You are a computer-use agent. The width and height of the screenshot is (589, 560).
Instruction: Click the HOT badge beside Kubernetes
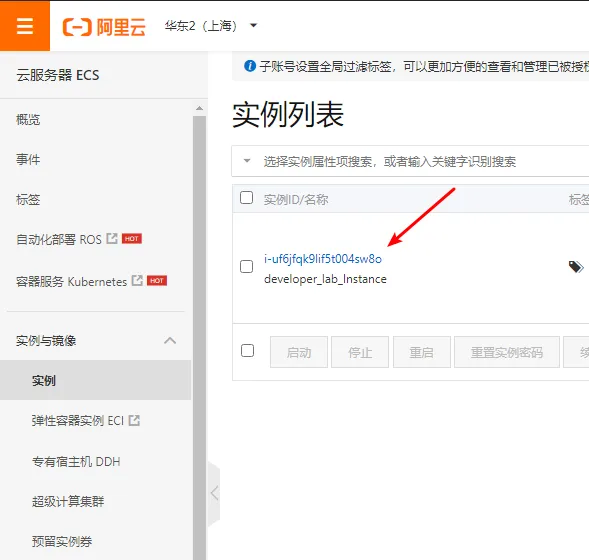[x=157, y=281]
